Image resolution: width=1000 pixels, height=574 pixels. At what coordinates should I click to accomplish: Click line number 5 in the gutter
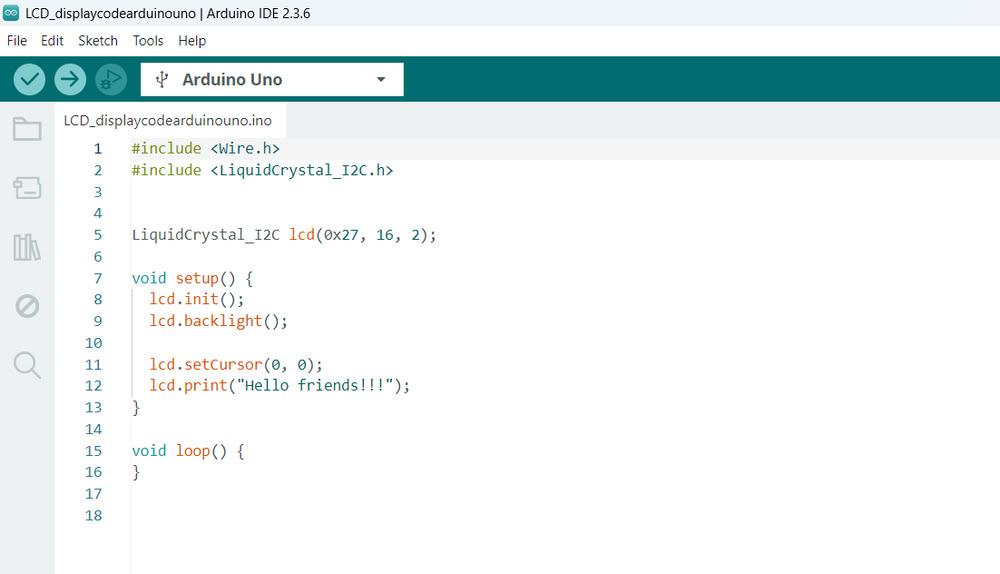[98, 235]
